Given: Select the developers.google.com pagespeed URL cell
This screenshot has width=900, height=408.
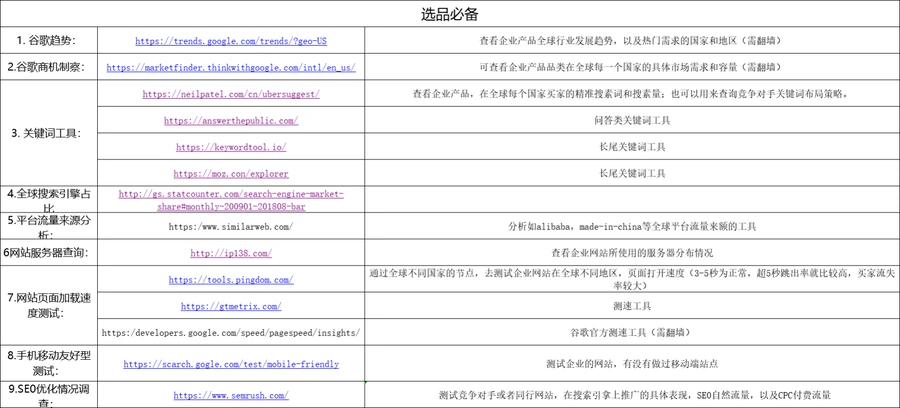Looking at the screenshot, I should click(x=231, y=332).
